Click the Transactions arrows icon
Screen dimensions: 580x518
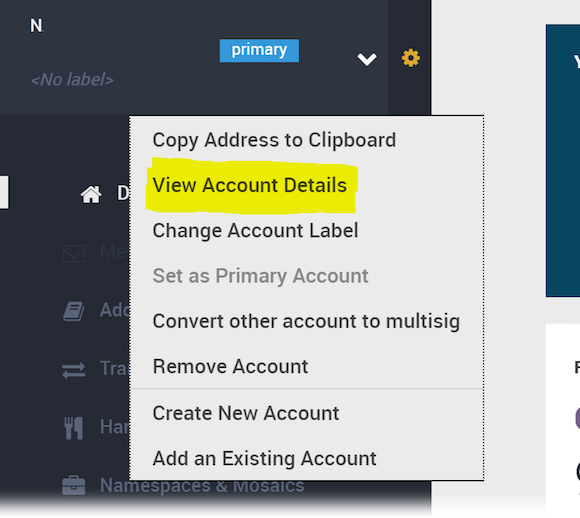pos(73,370)
